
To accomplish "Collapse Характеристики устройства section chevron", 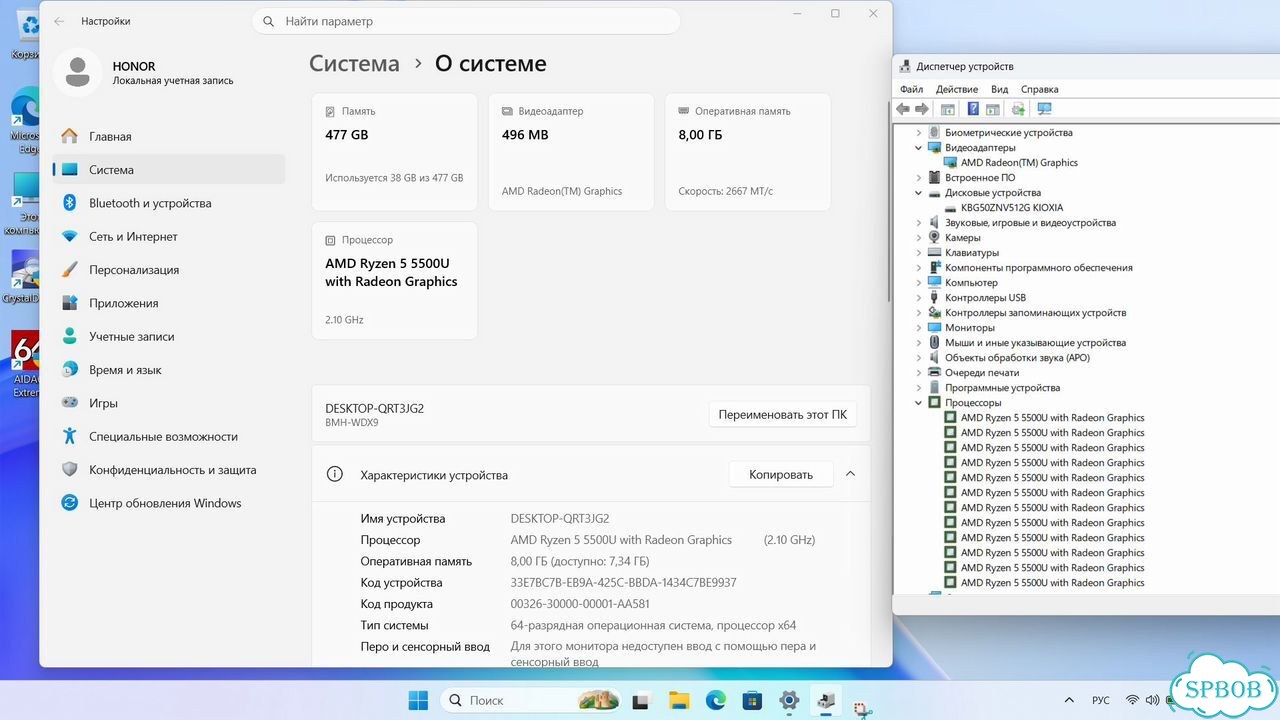I will pyautogui.click(x=850, y=474).
